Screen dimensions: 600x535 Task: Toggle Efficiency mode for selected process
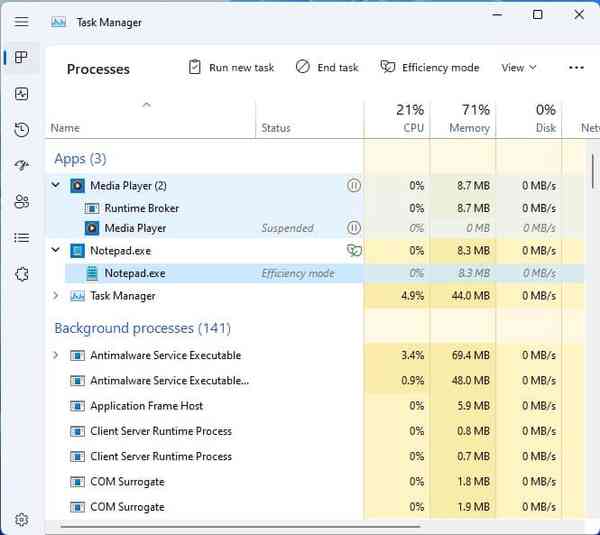pyautogui.click(x=430, y=68)
